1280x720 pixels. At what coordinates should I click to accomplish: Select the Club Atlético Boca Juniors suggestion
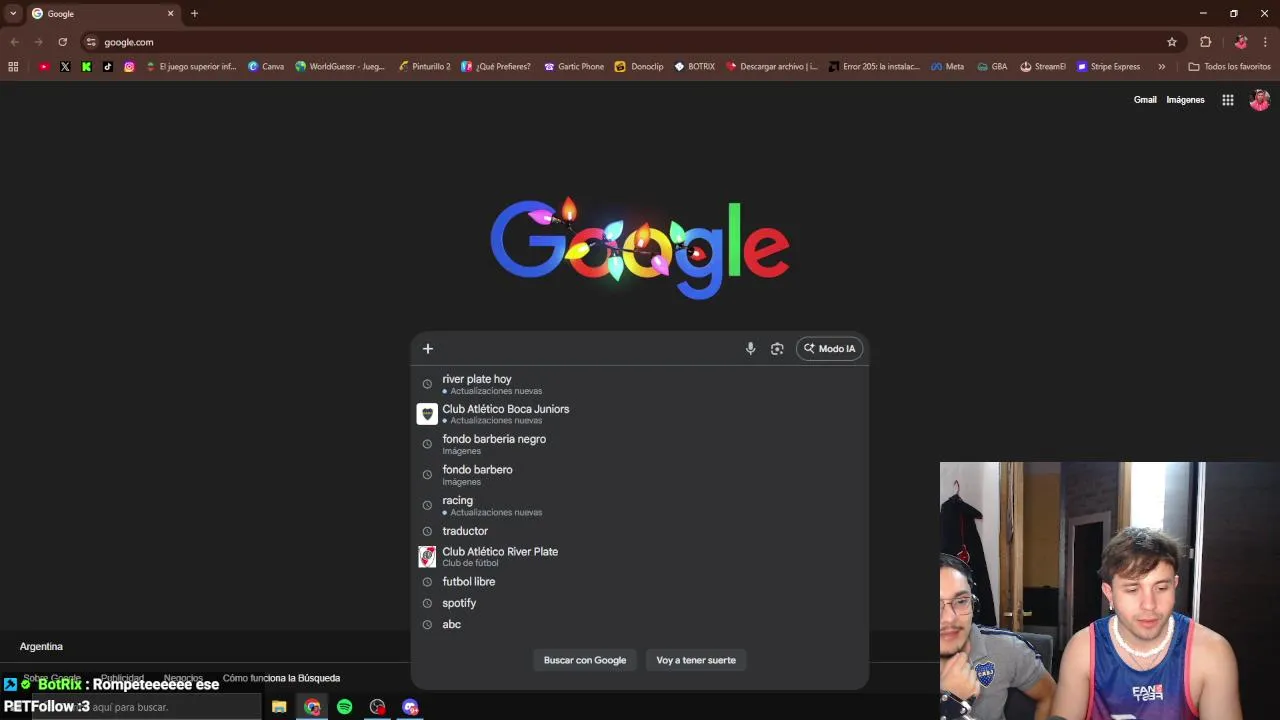[x=640, y=414]
